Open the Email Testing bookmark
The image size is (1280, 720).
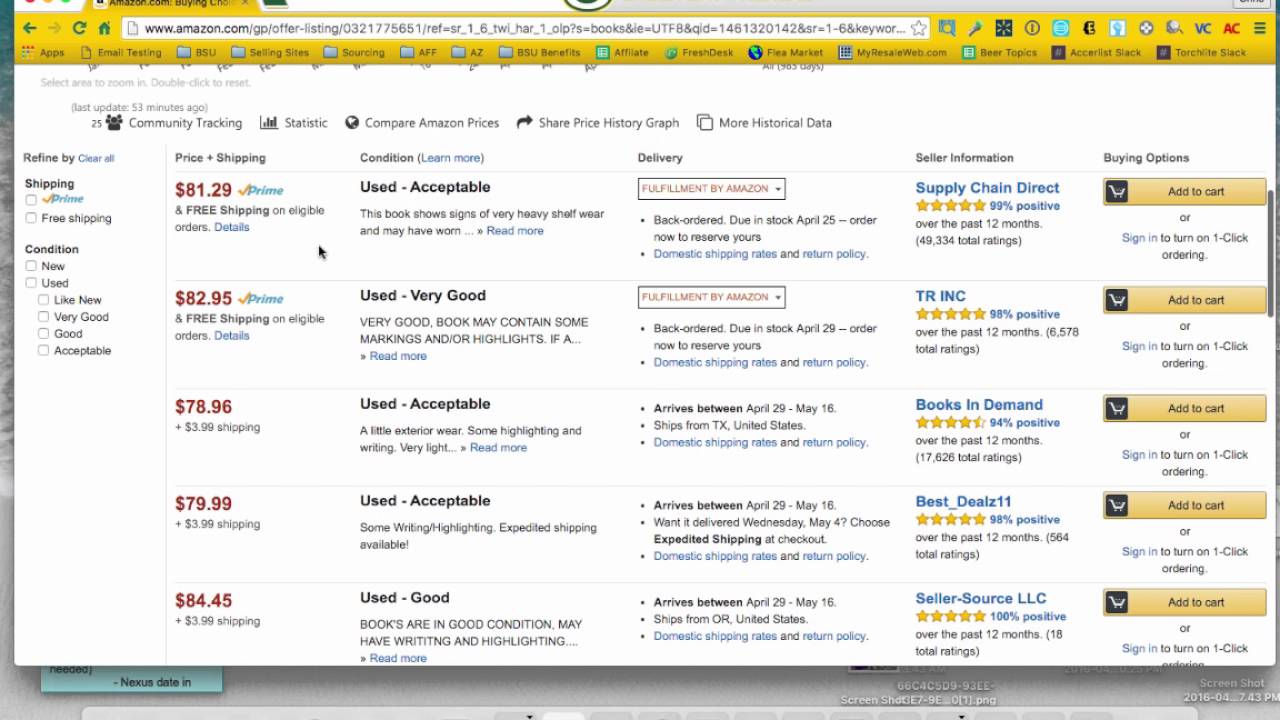click(120, 52)
